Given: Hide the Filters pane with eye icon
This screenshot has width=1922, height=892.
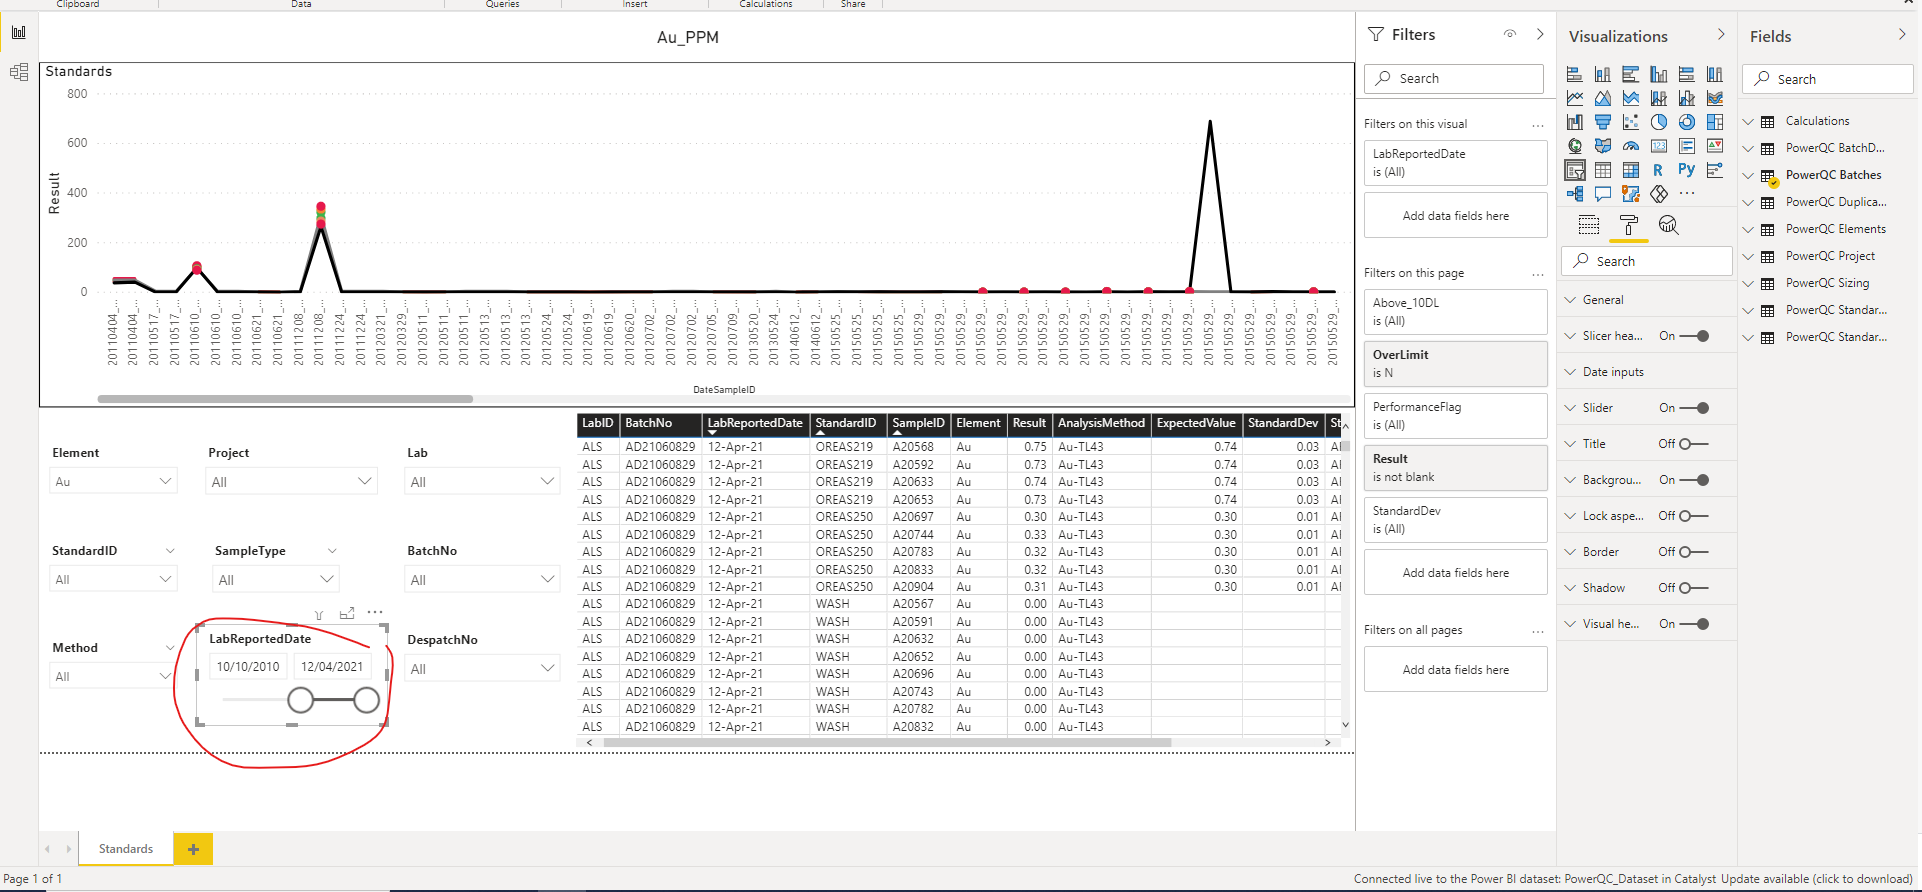Looking at the screenshot, I should pos(1510,34).
